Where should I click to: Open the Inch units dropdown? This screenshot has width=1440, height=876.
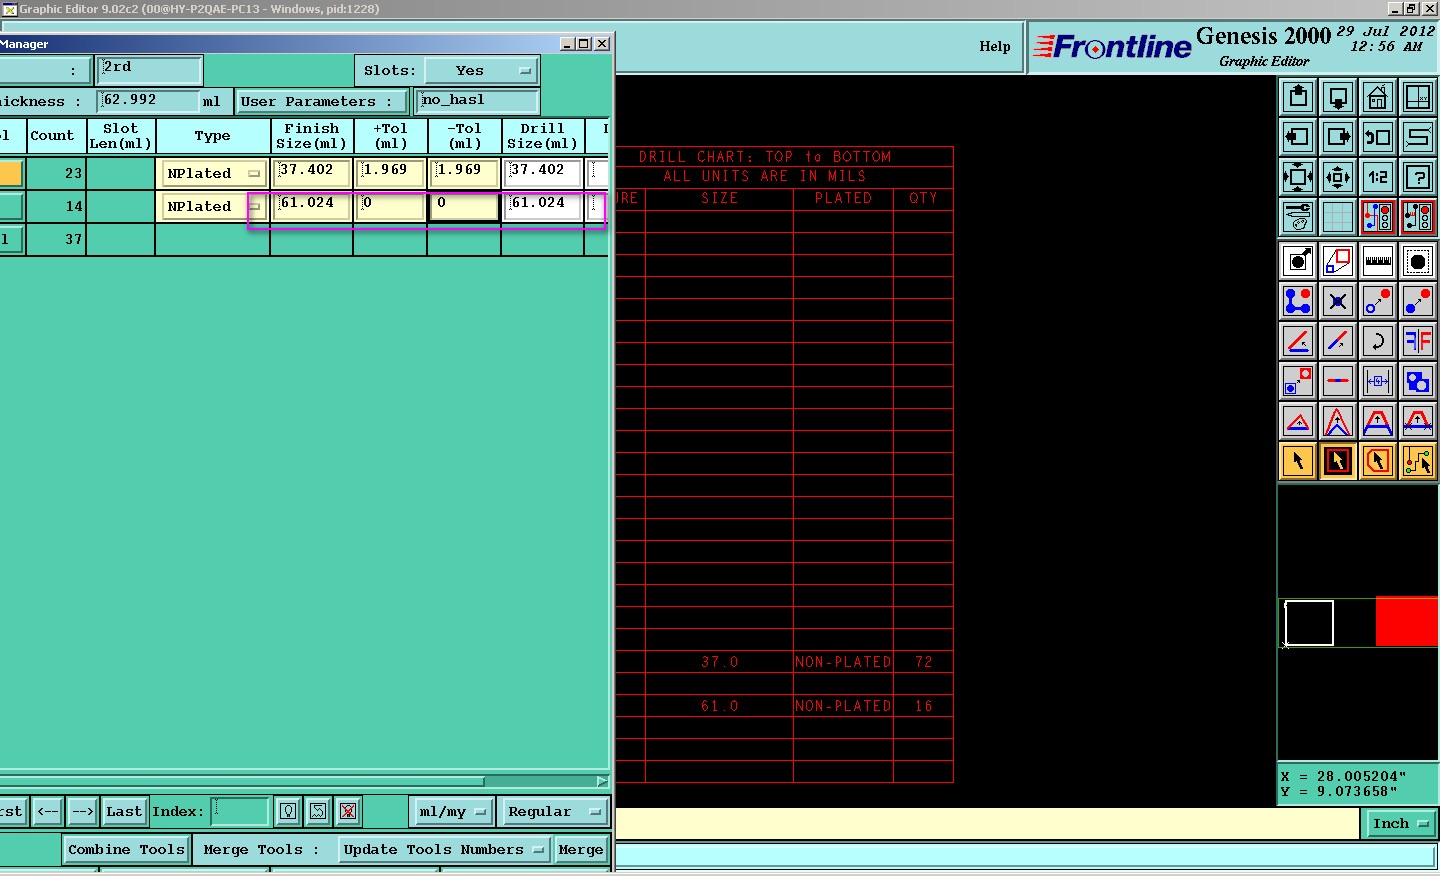[x=1400, y=824]
